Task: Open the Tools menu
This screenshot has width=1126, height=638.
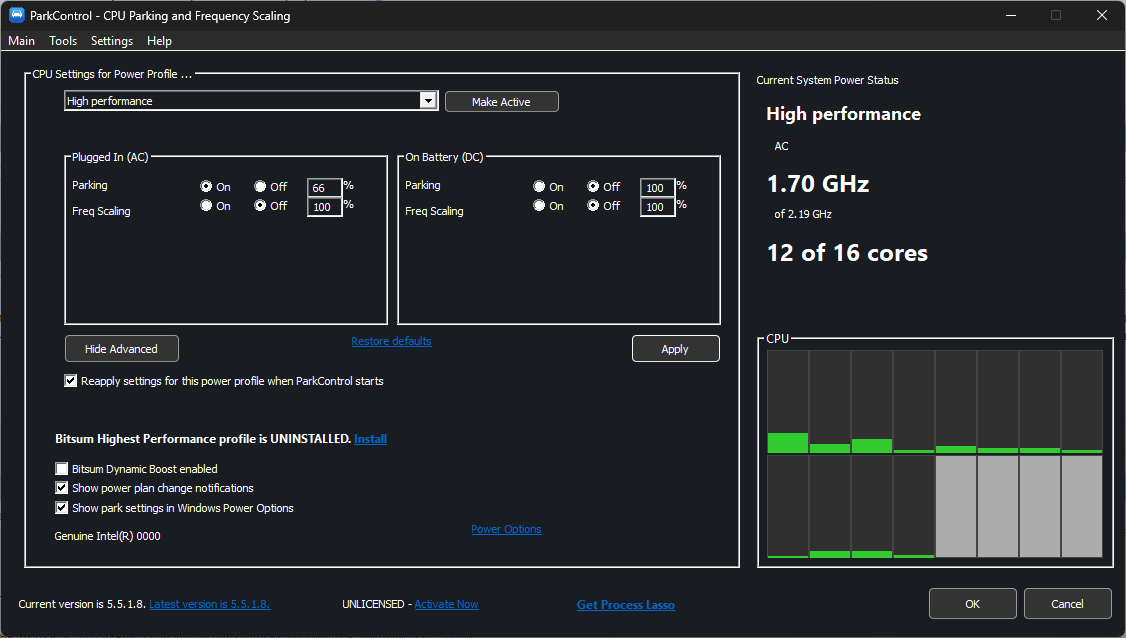Action: click(63, 41)
